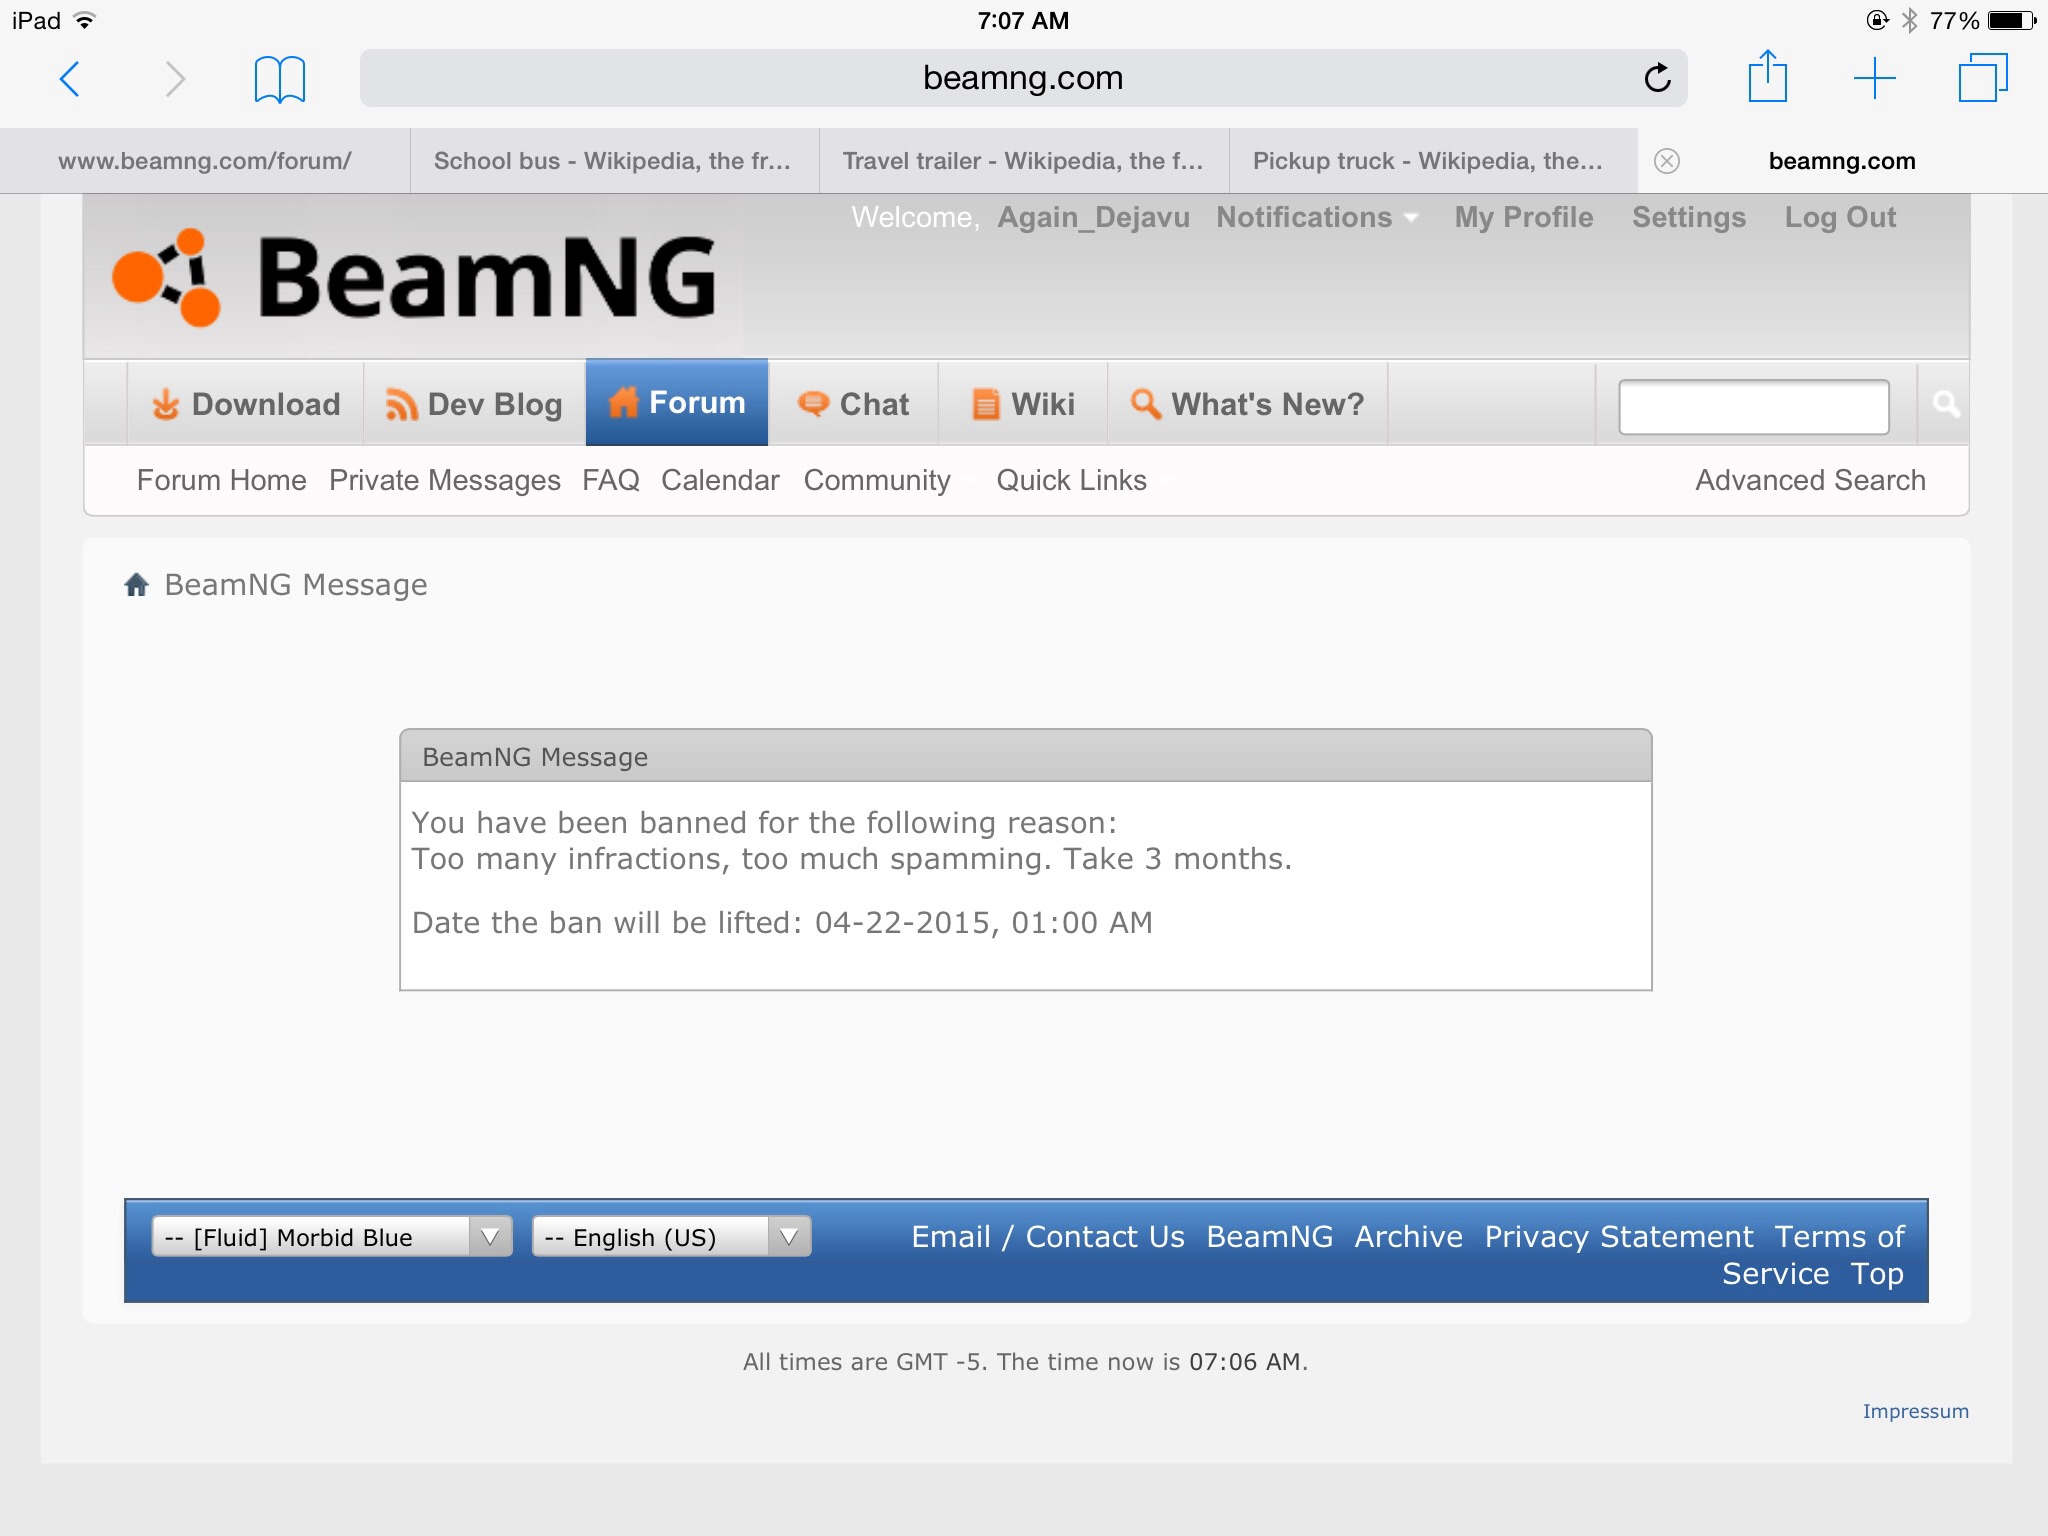
Task: Add a new tab with the plus icon
Action: [1875, 78]
